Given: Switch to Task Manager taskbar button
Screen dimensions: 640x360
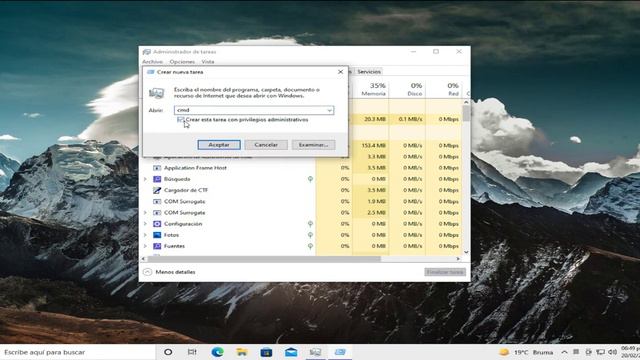Looking at the screenshot, I should [x=315, y=352].
